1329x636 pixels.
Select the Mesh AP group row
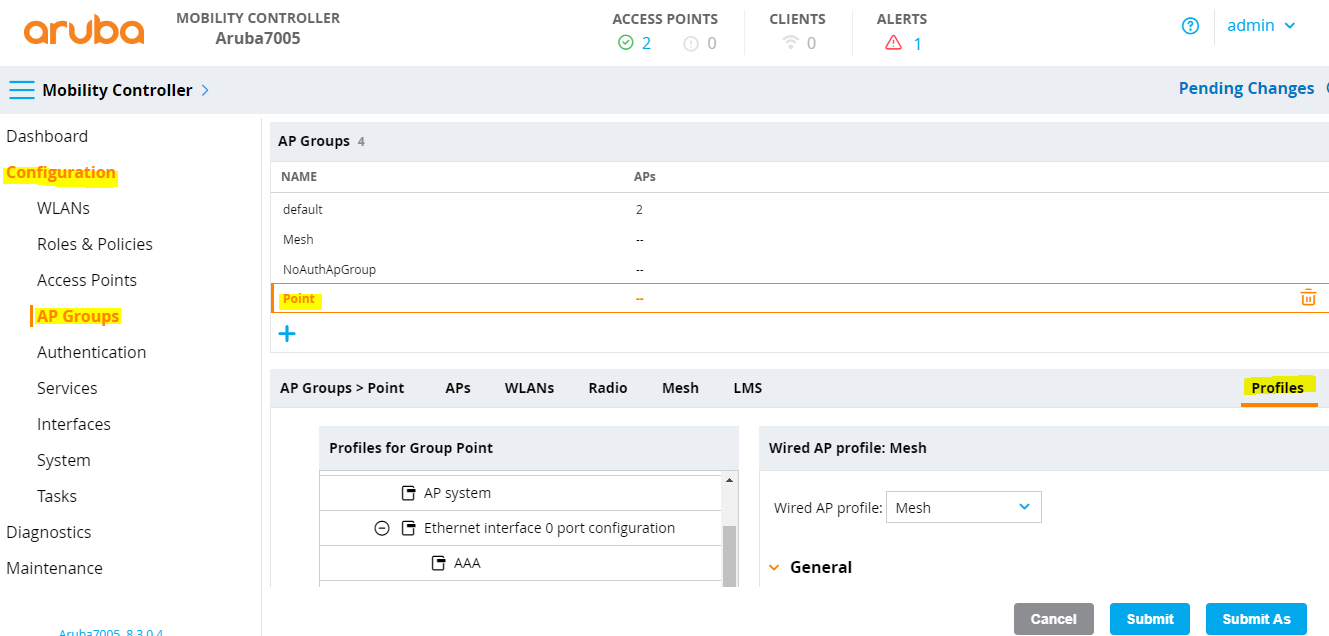(x=800, y=239)
